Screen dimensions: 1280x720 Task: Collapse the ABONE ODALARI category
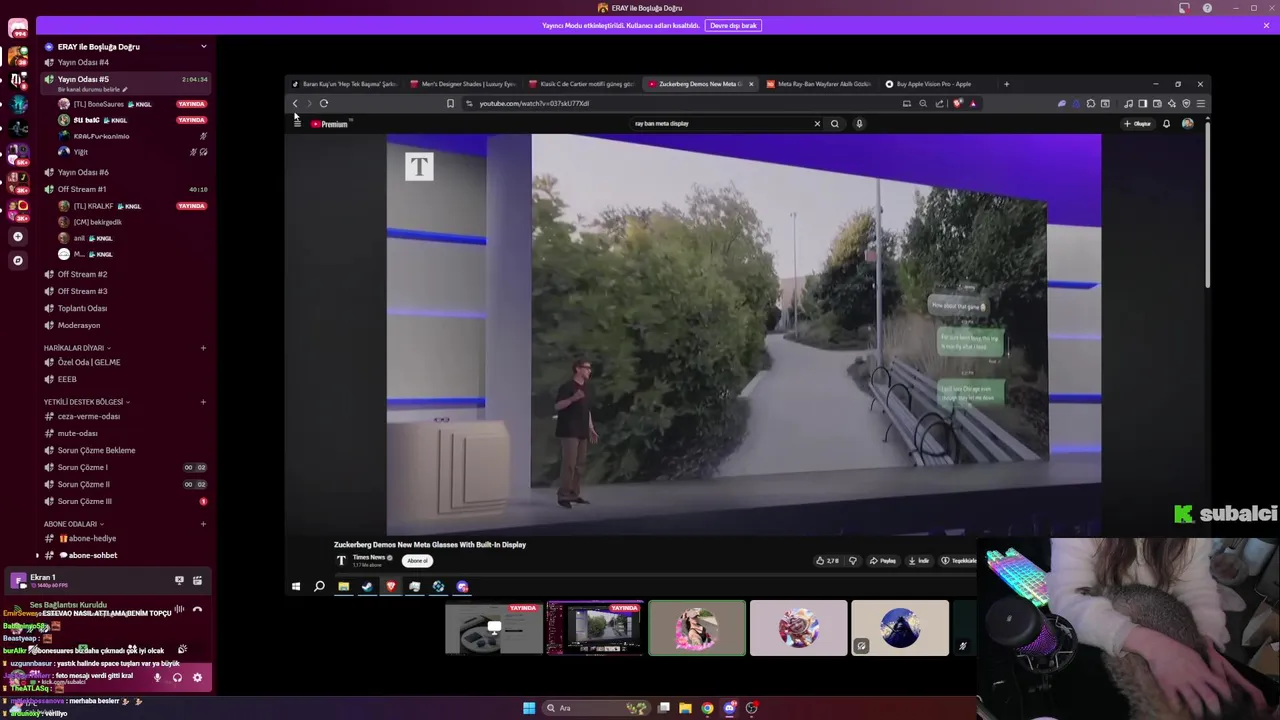(73, 524)
